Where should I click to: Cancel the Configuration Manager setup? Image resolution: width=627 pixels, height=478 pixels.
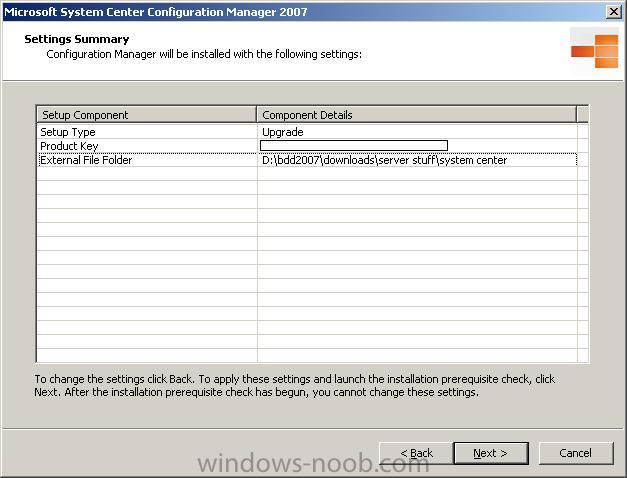point(576,453)
